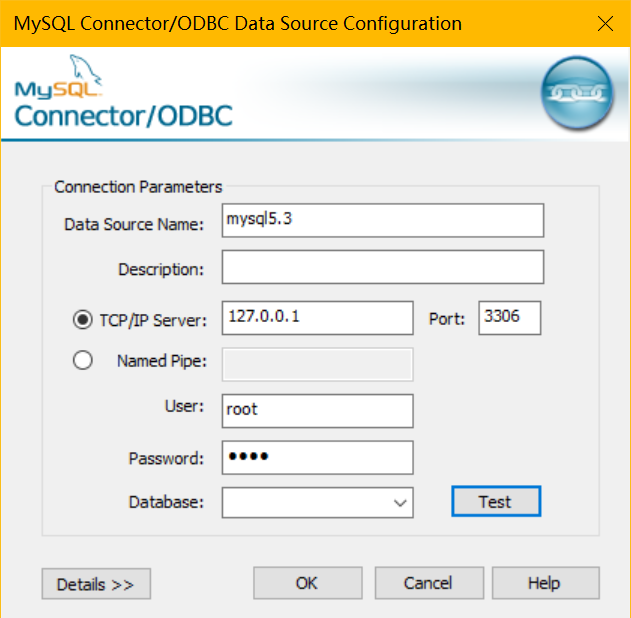The image size is (631, 618).
Task: Click the empty Description field
Action: (383, 267)
